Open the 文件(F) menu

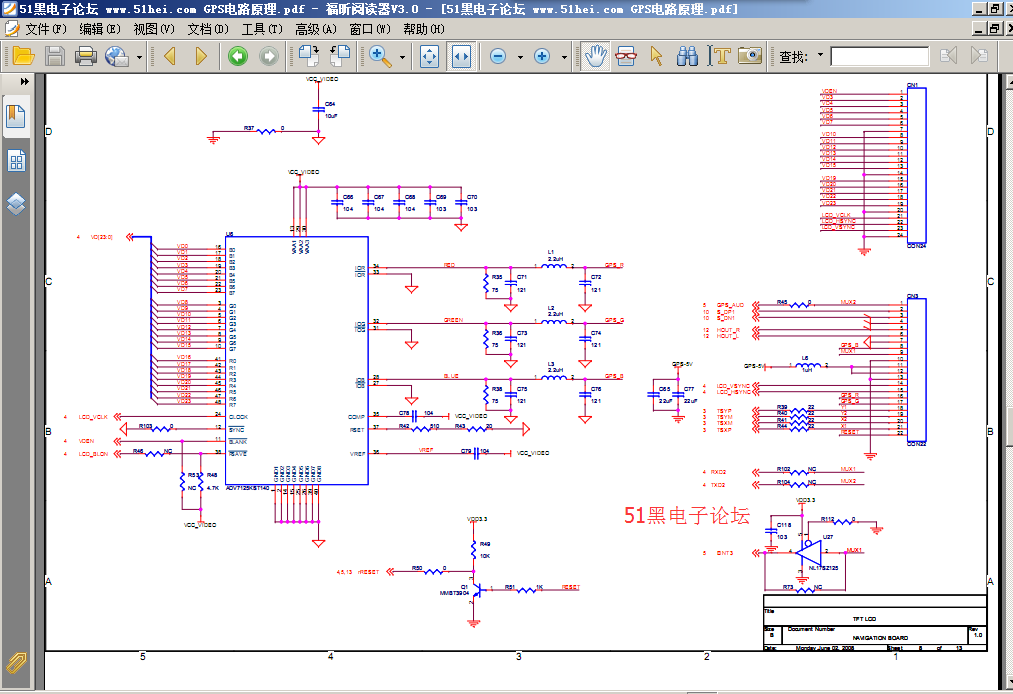[x=46, y=29]
